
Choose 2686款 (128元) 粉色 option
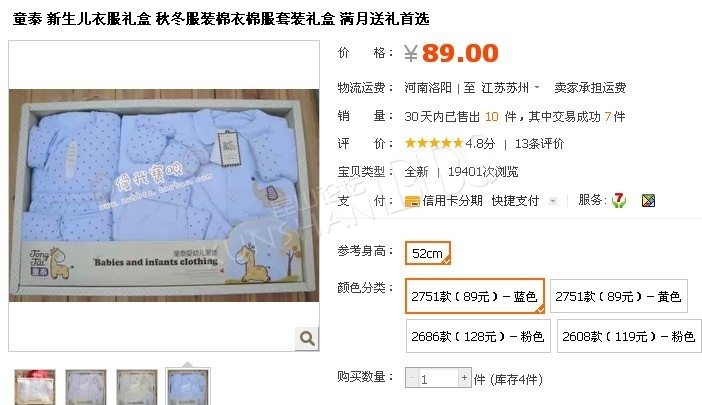pos(478,336)
